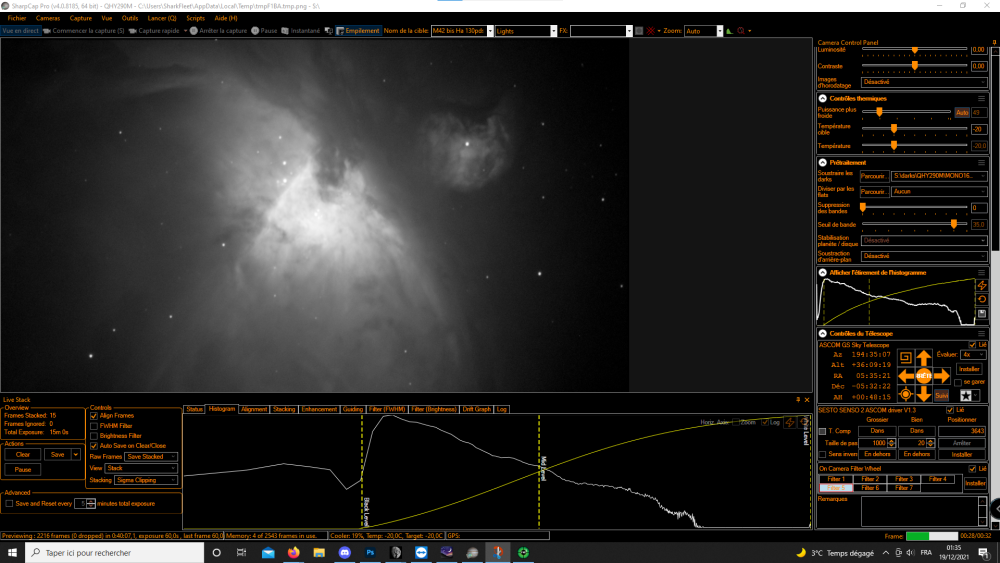Enable the FWHM Filter checkbox
The width and height of the screenshot is (1000, 563).
tap(94, 426)
